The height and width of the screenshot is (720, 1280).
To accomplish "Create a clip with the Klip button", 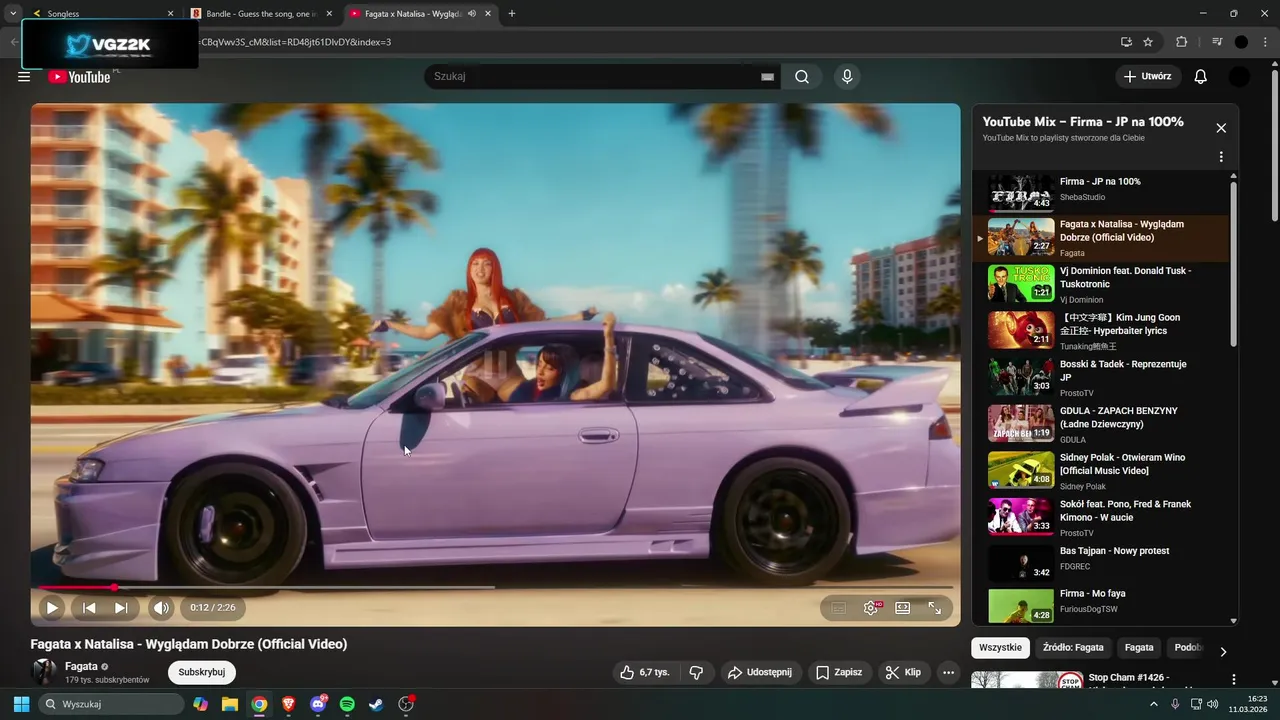I will (x=903, y=673).
